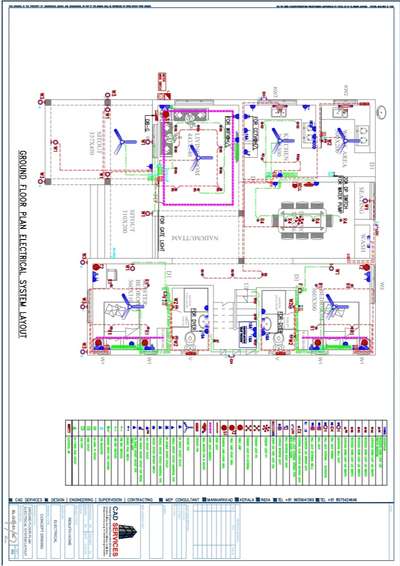Select the magenta conduit rectangle in living room
400x566 pixels.
(198, 158)
